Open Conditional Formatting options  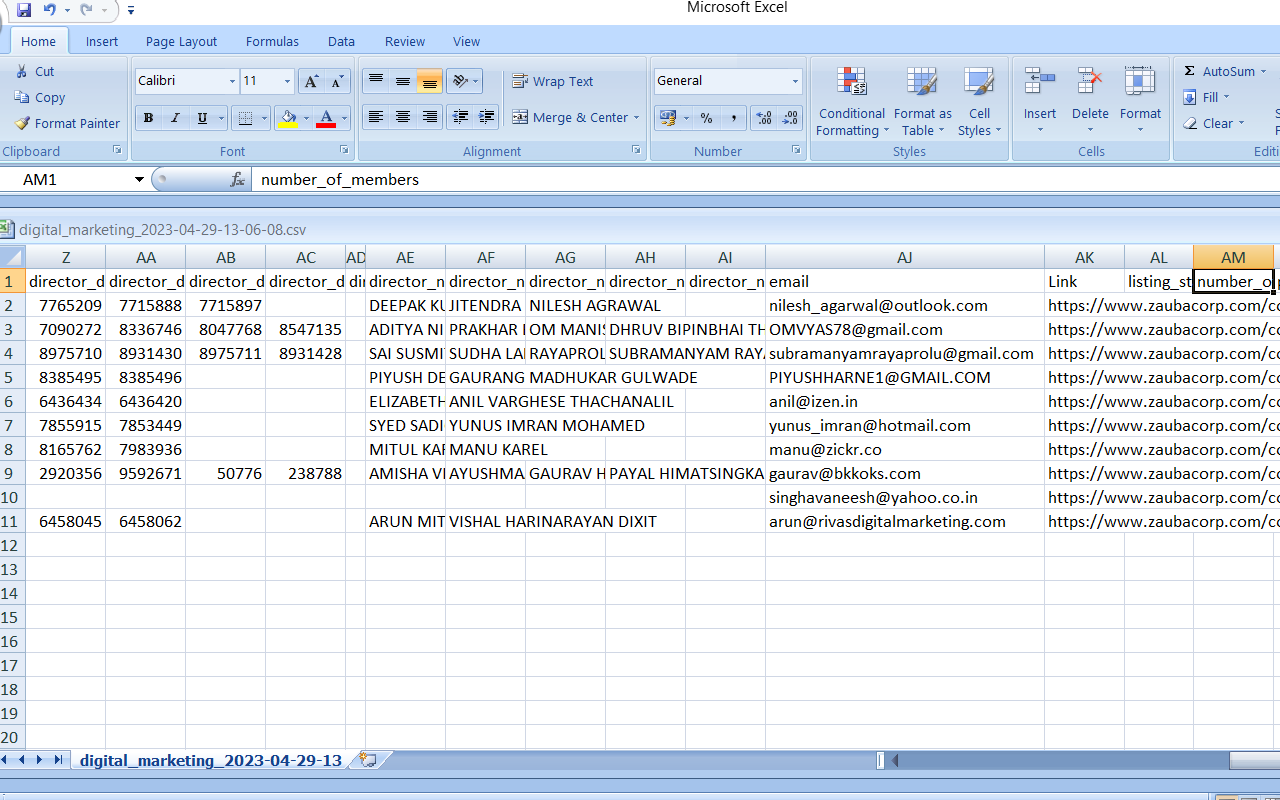[851, 100]
